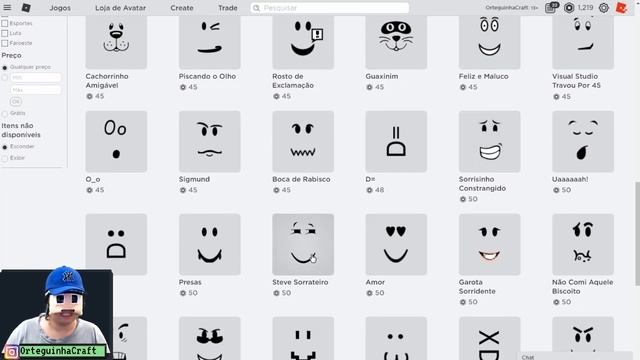
Task: Select the Grátis price radio option
Action: pos(5,113)
